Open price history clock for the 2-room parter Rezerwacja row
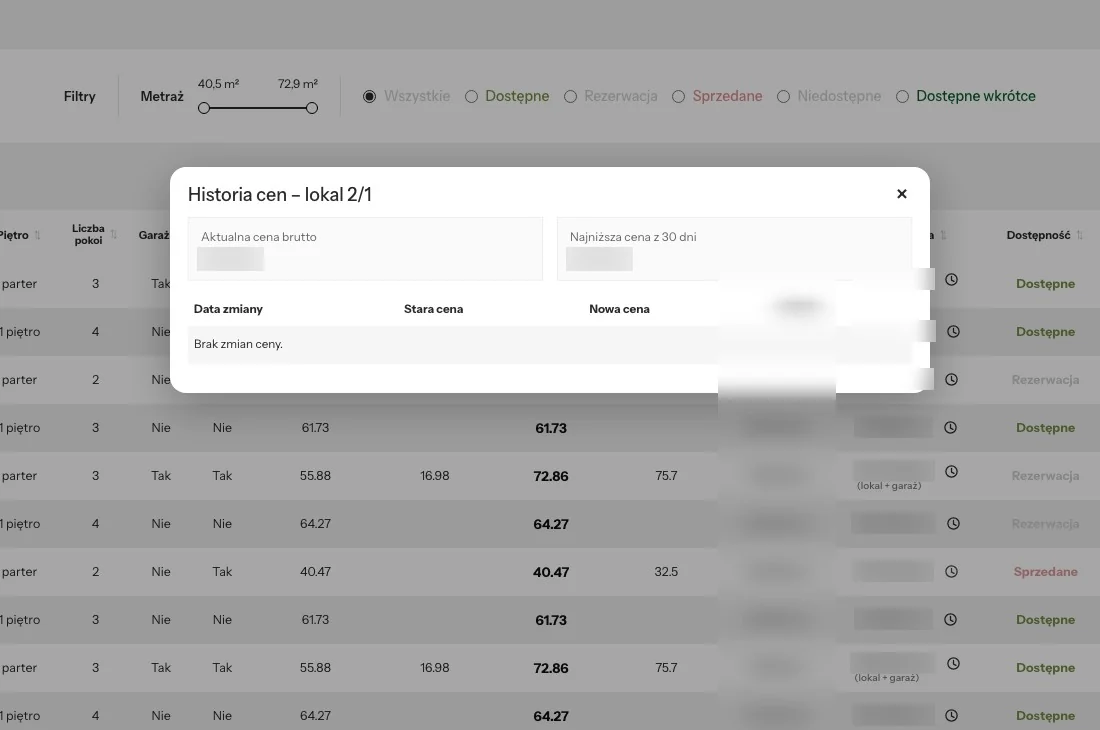The height and width of the screenshot is (730, 1100). click(951, 379)
